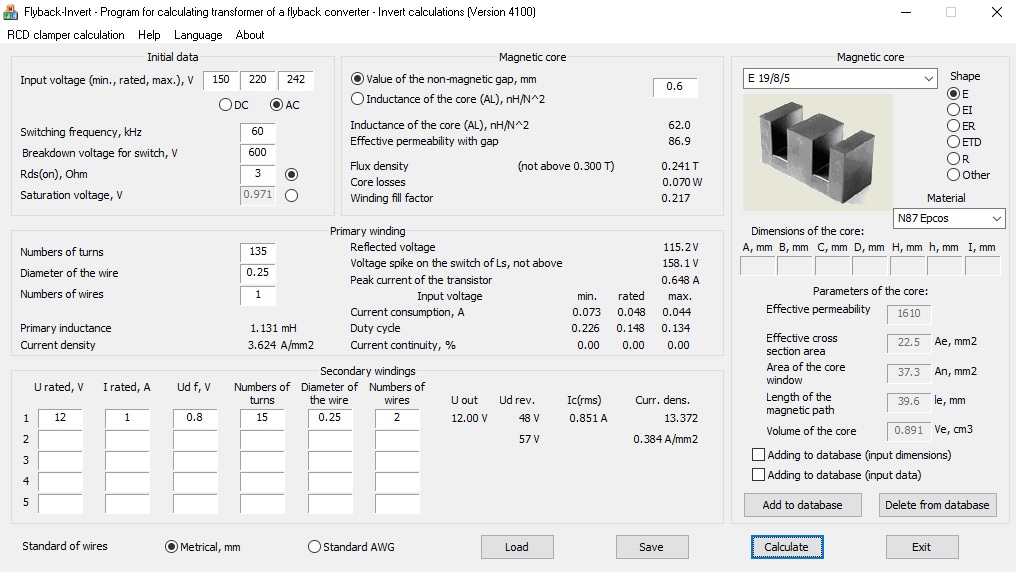Select Other core shape
This screenshot has height=580, width=1016.
point(953,175)
